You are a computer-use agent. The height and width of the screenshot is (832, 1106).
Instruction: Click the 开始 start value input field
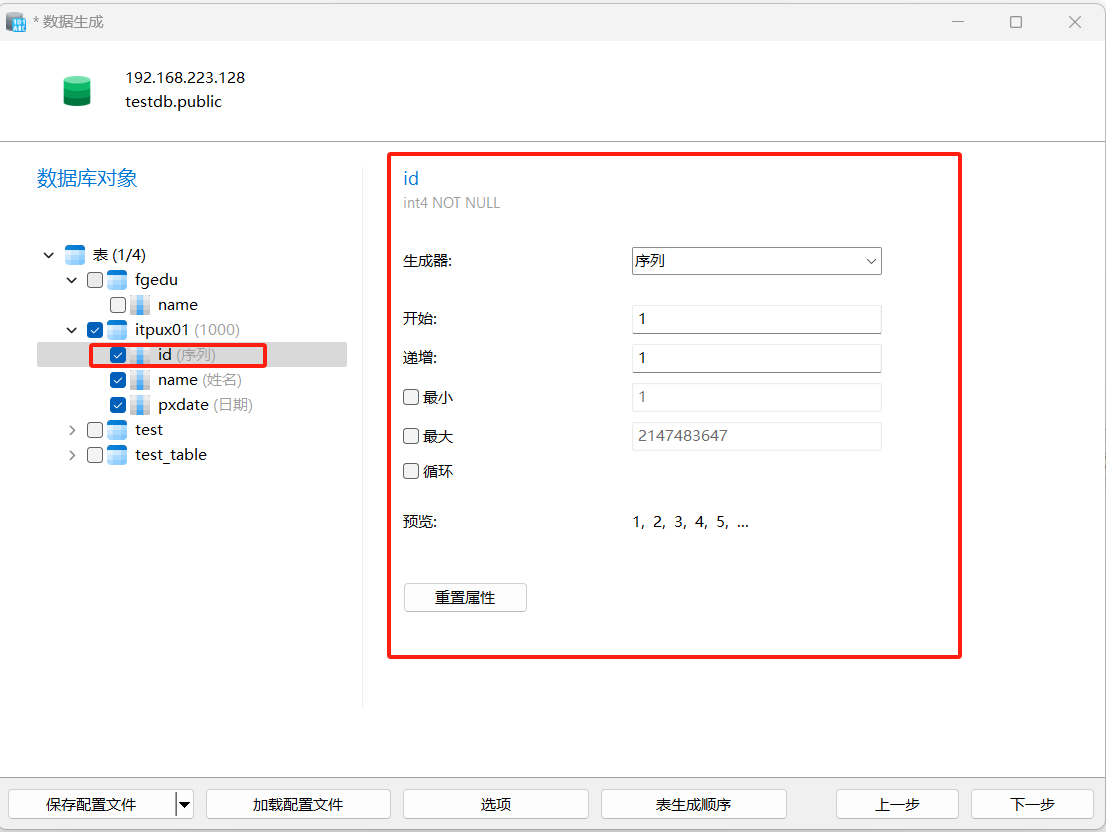756,319
